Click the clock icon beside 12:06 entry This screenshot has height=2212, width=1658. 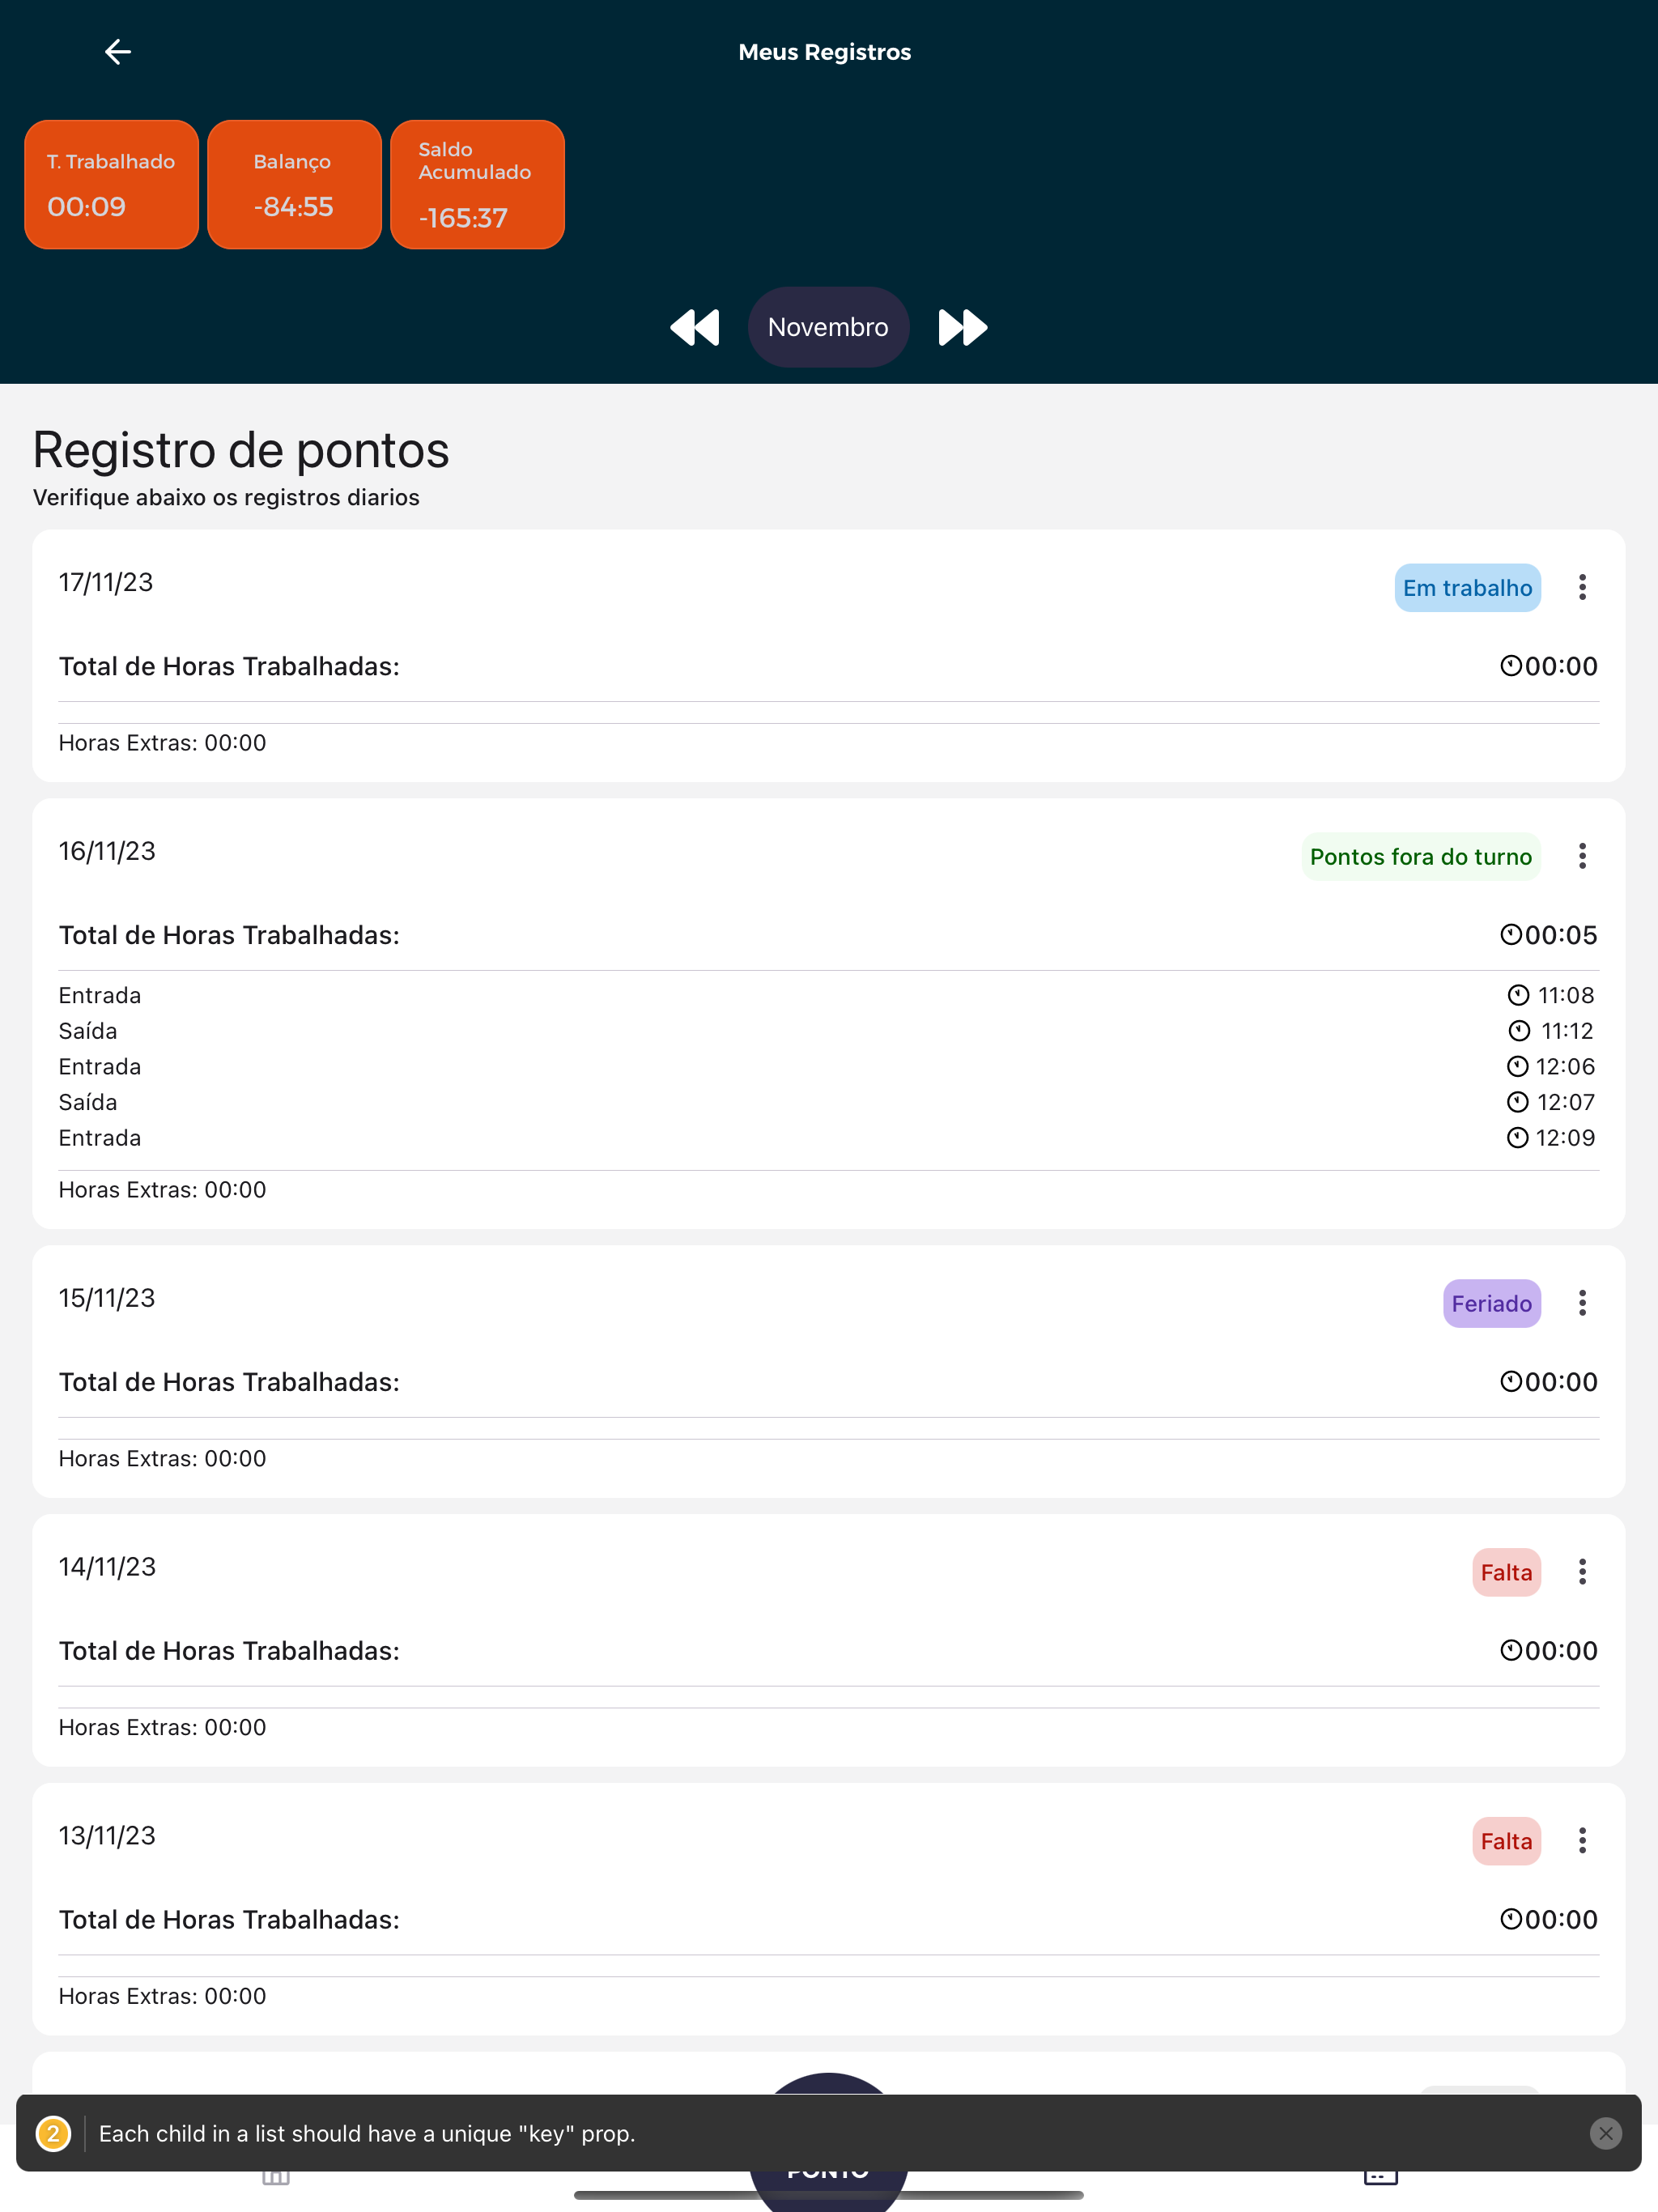(1518, 1067)
